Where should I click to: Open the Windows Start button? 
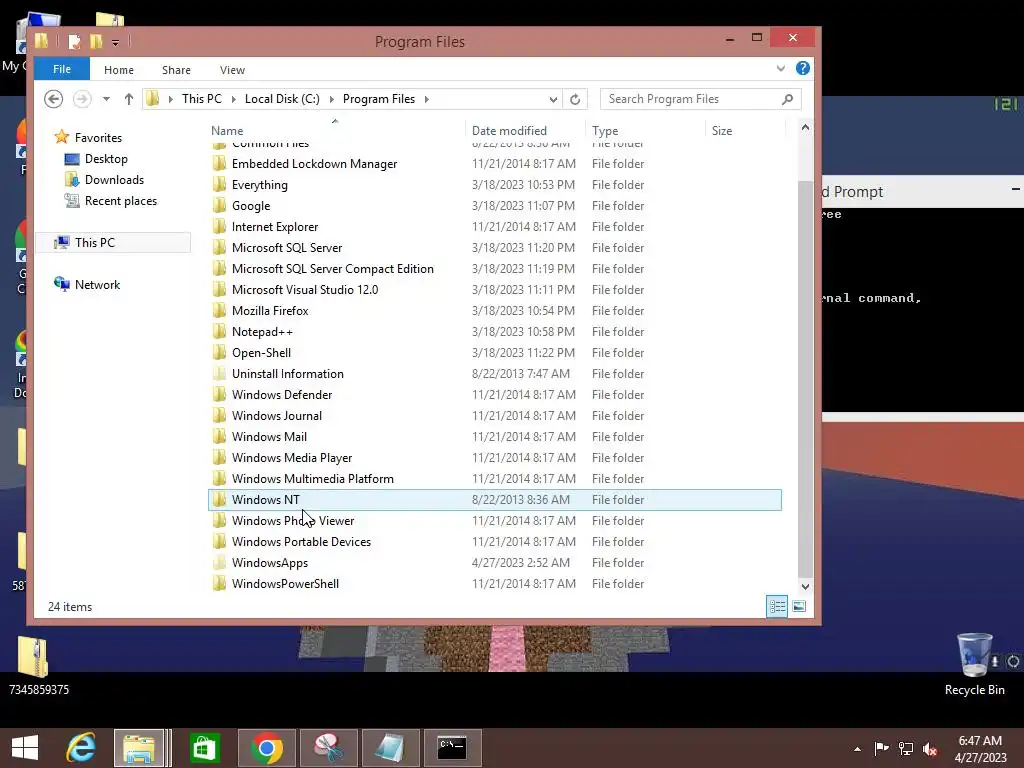[x=25, y=748]
